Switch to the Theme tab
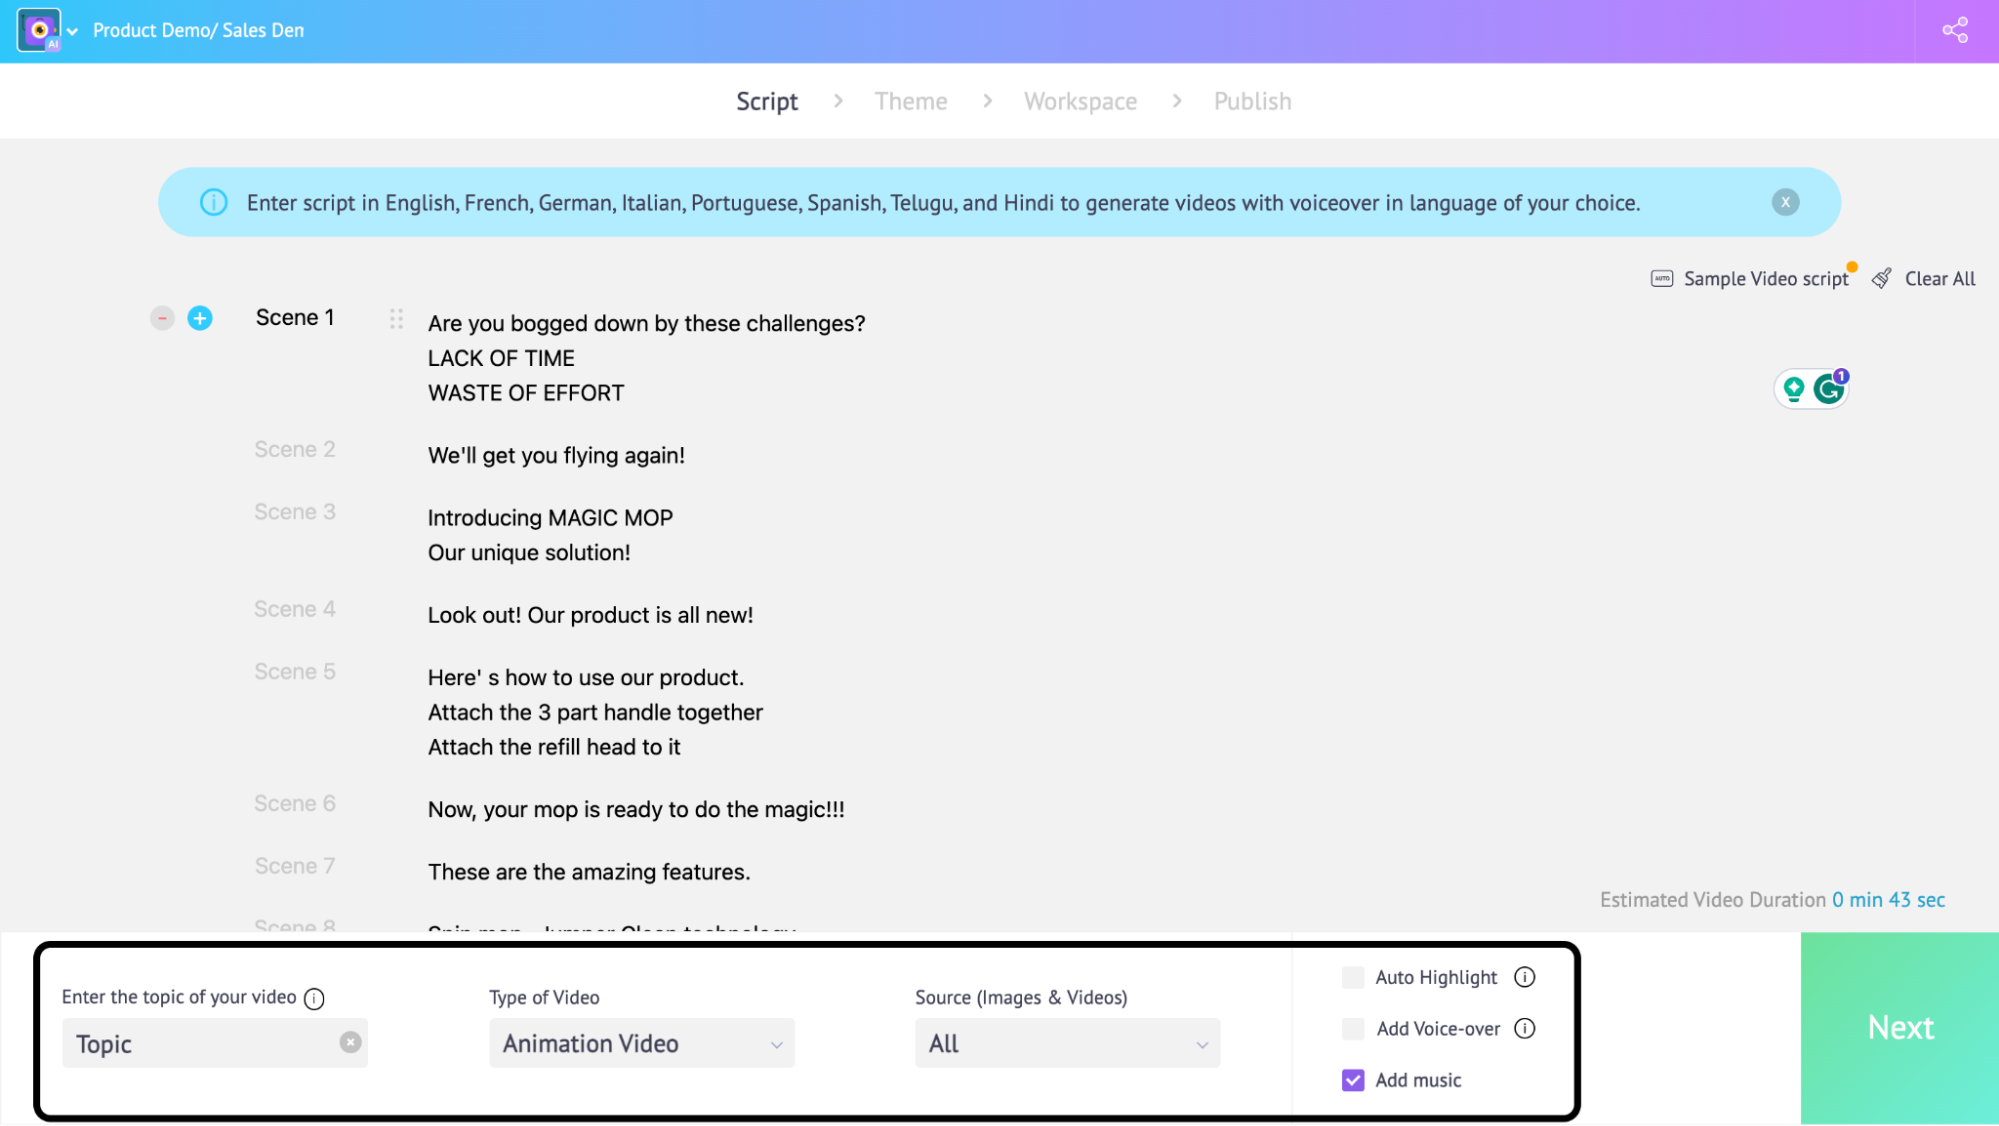The image size is (1999, 1126). pyautogui.click(x=910, y=100)
